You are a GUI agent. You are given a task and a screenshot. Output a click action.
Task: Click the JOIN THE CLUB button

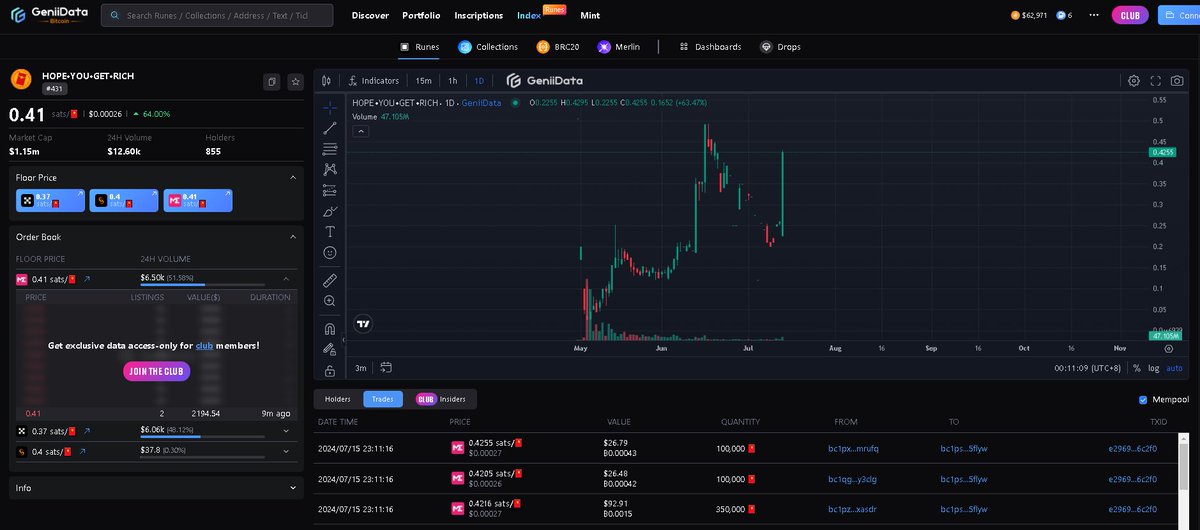156,371
